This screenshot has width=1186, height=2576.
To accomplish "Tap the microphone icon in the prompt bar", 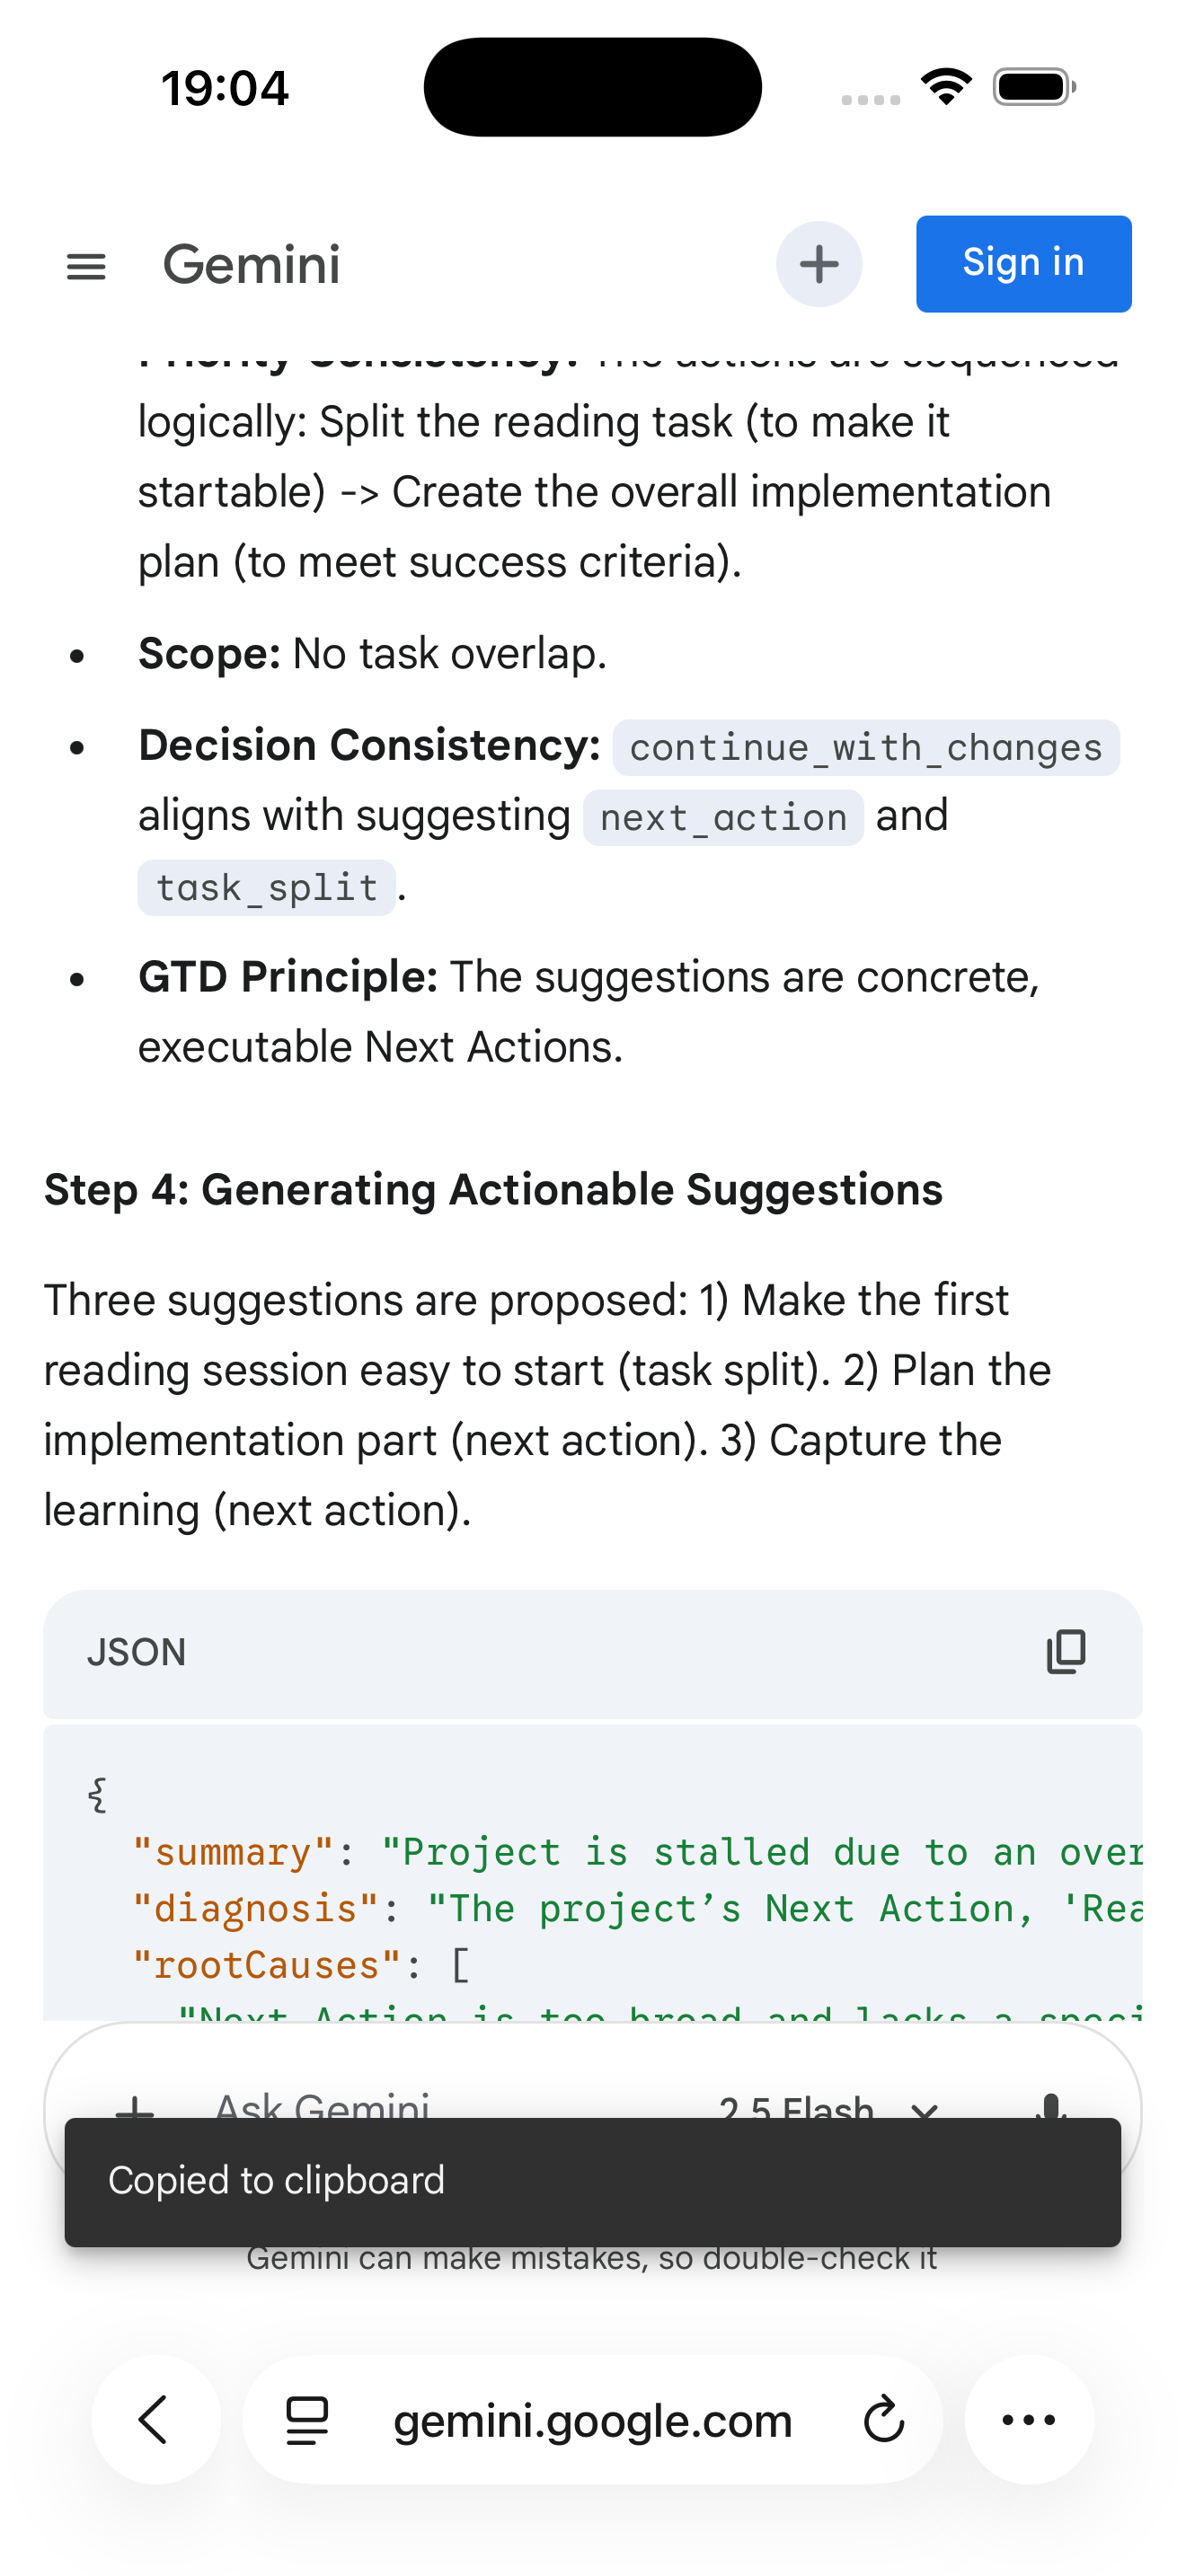I will 1051,2104.
